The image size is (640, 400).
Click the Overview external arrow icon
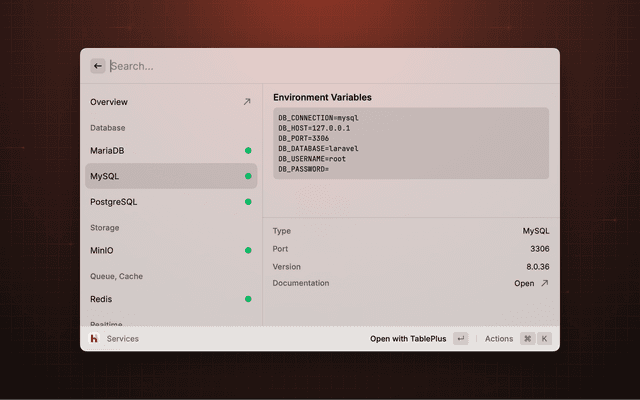pos(247,102)
